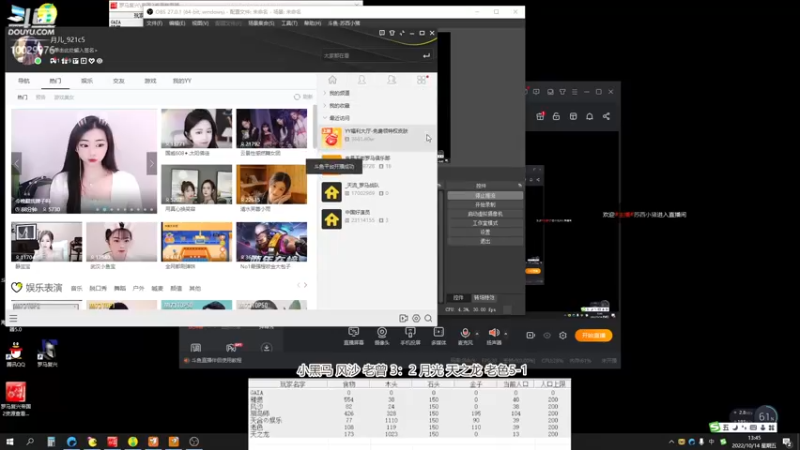This screenshot has height=450, width=800.
Task: Click the share icon in Douyu companion toolbar
Action: (606, 116)
